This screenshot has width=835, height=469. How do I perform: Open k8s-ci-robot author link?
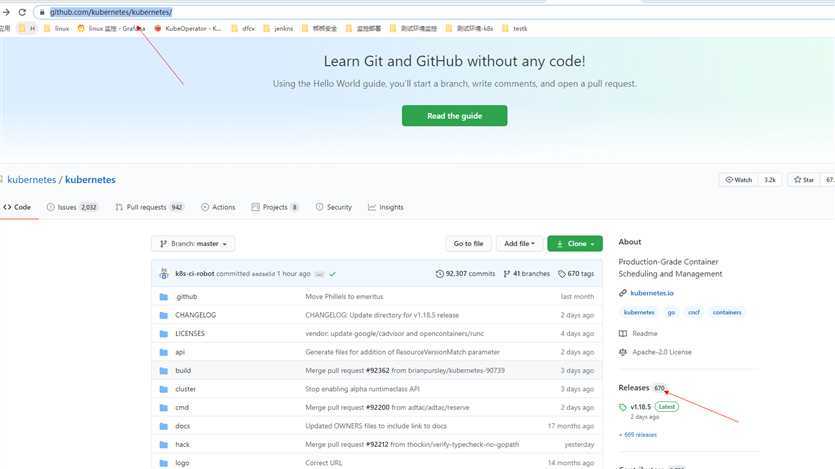point(195,274)
